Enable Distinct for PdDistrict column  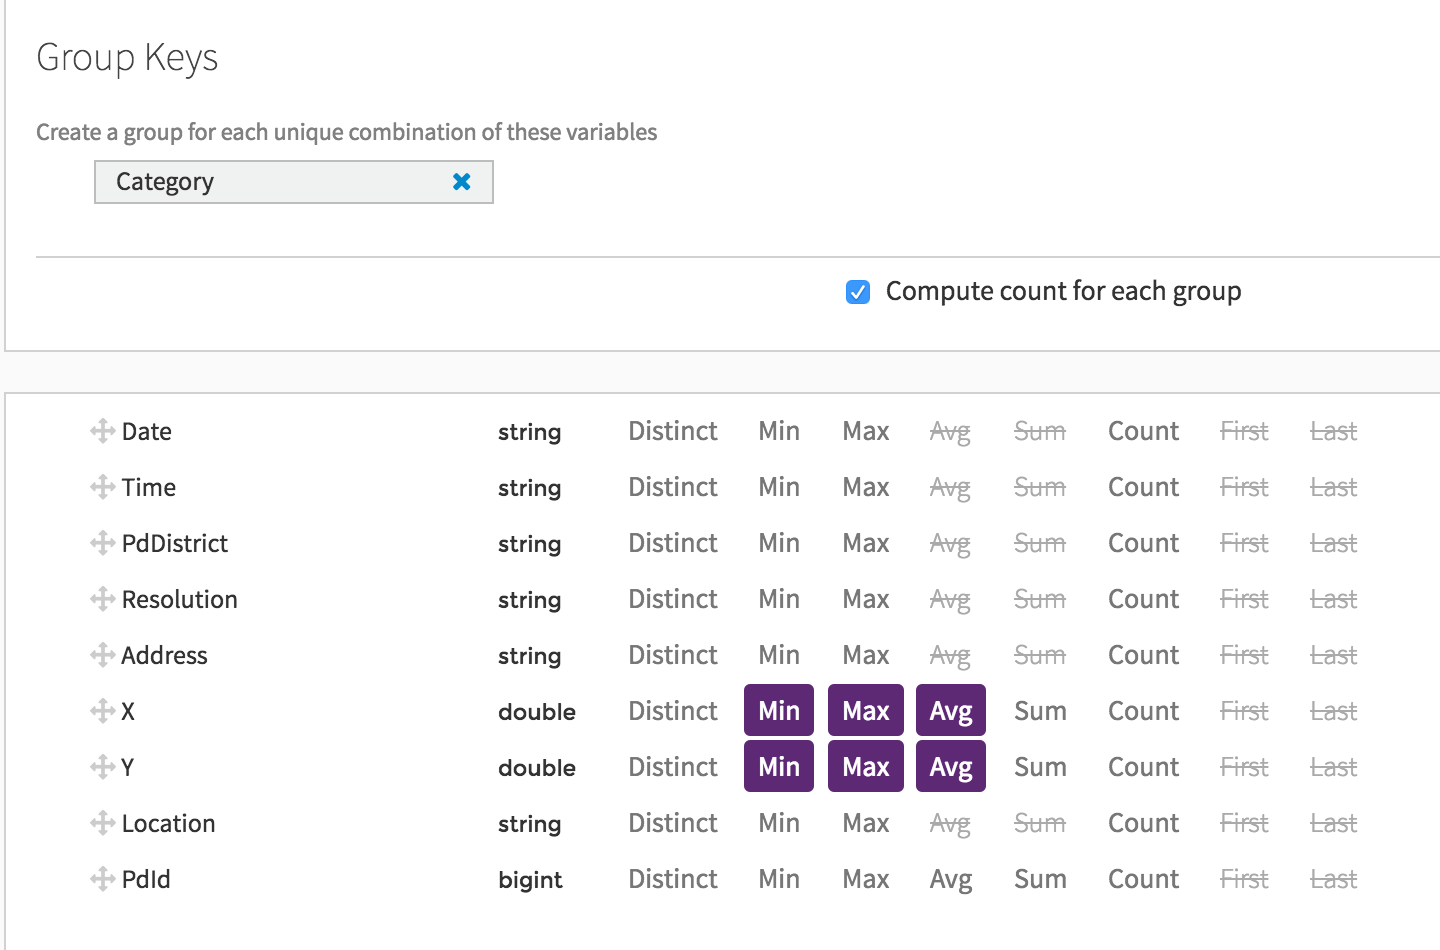tap(673, 543)
